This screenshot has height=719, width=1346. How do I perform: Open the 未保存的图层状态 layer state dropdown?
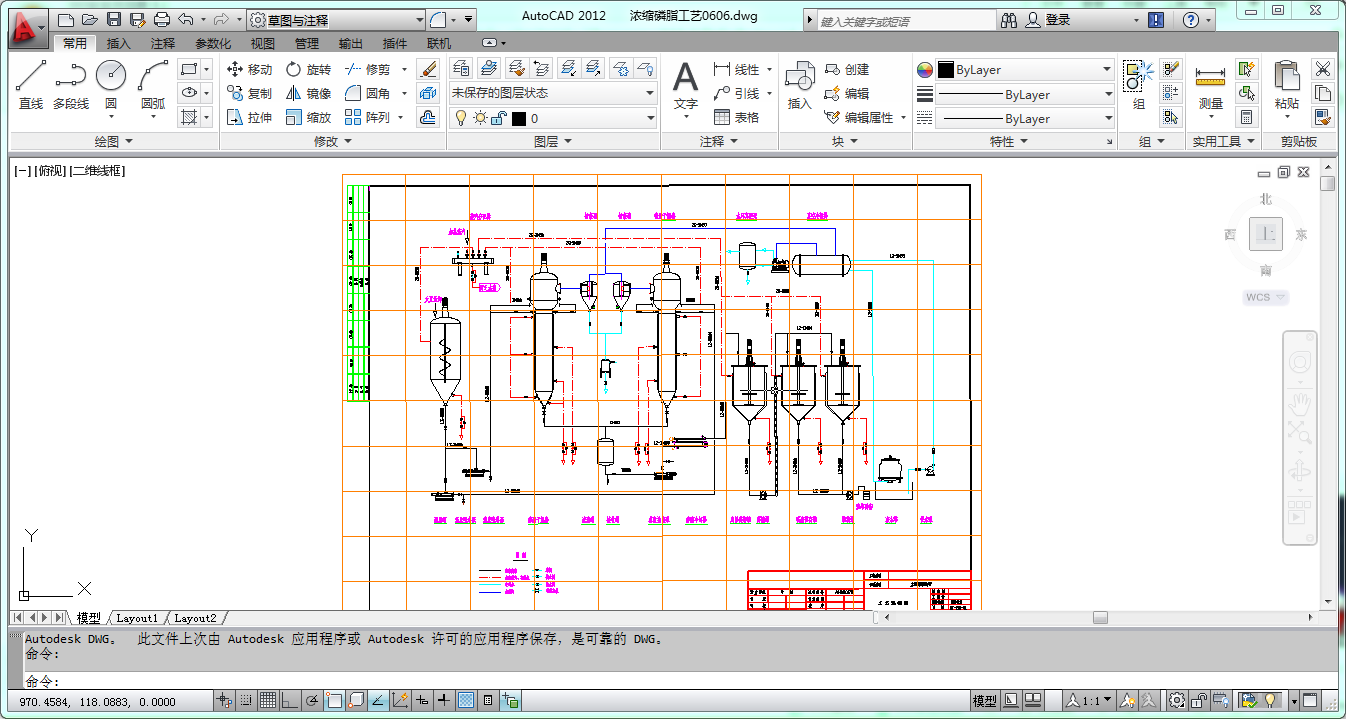tap(552, 93)
